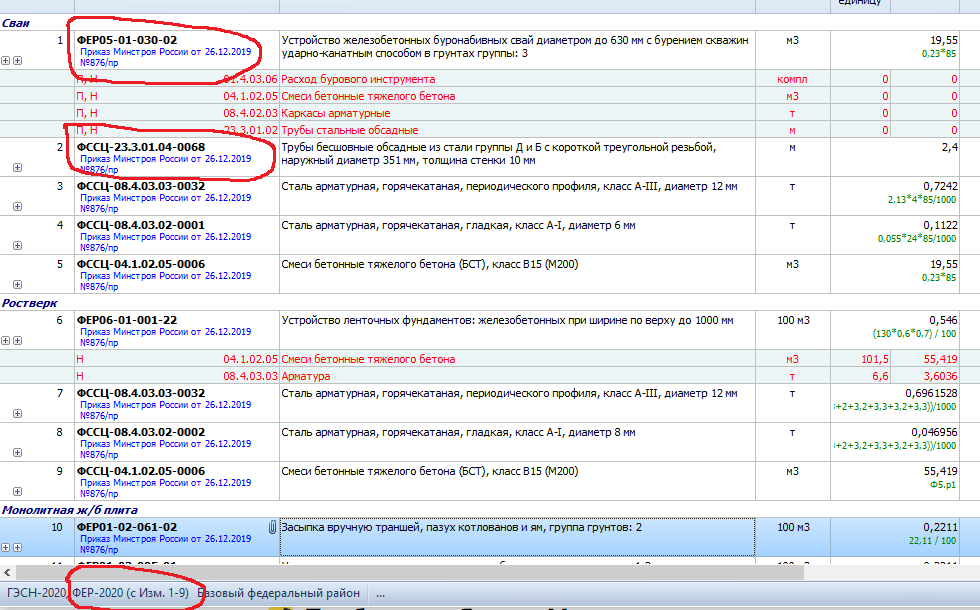The height and width of the screenshot is (610, 980).
Task: Click formula '(130*0,6*0,7) / 100'
Action: (x=914, y=334)
